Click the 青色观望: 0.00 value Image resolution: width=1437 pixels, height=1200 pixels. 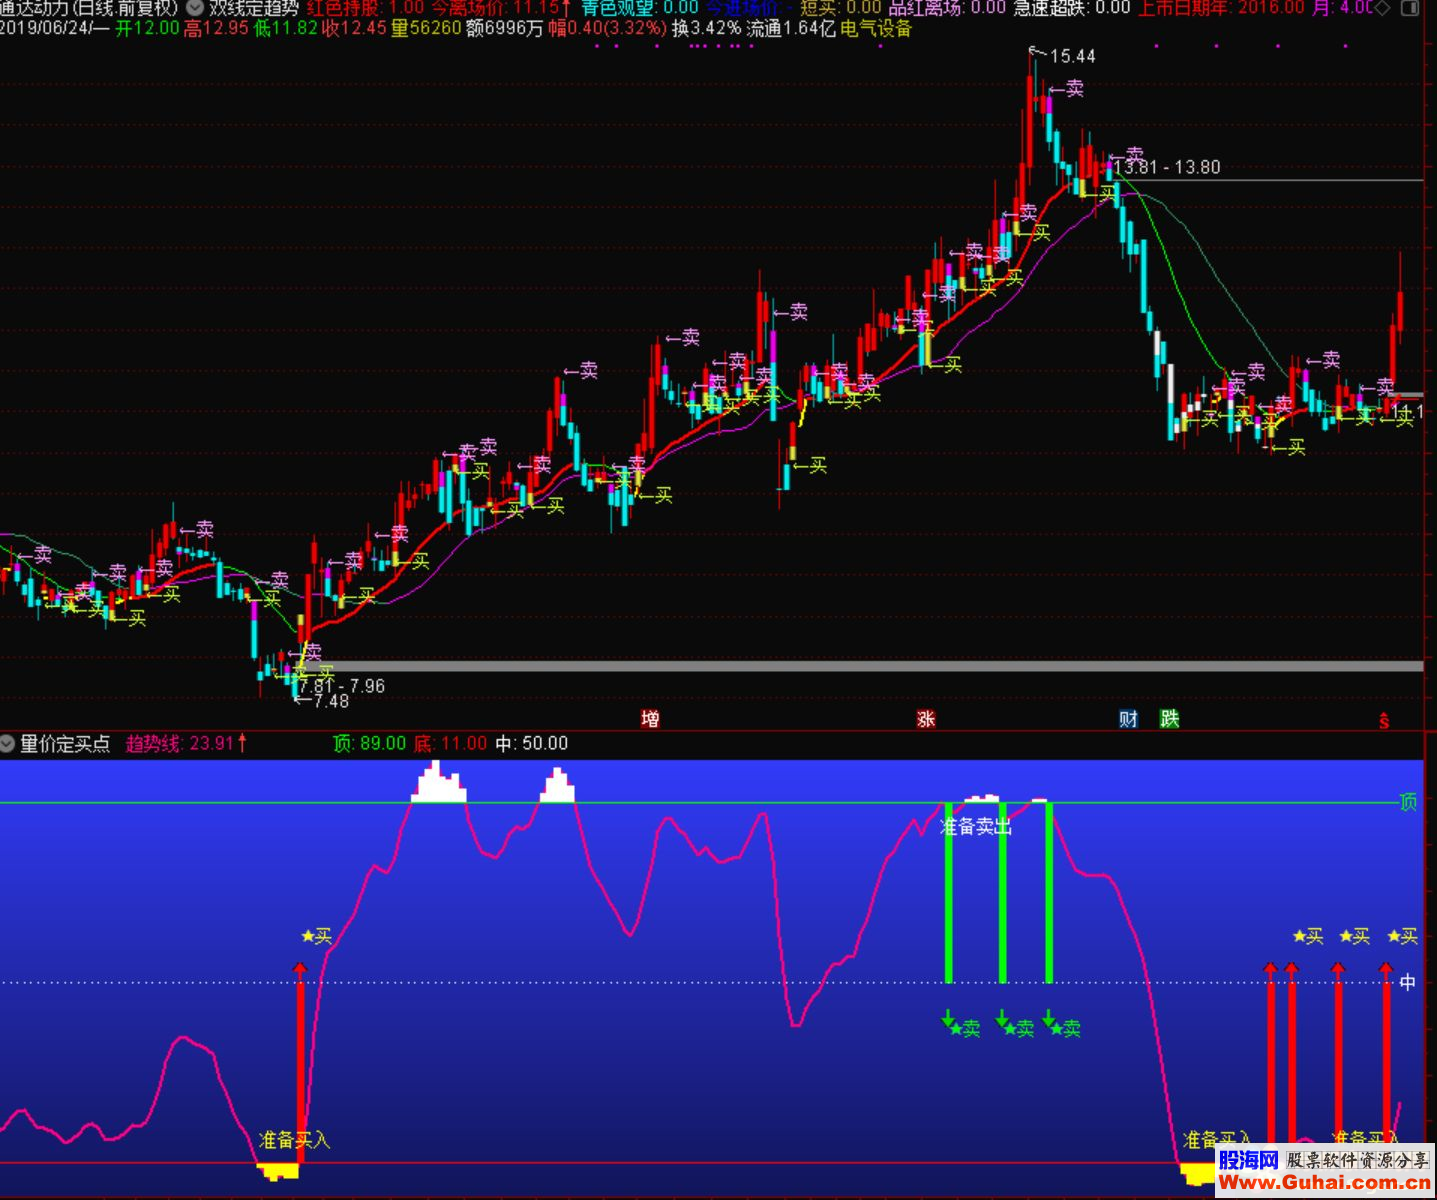tap(640, 8)
